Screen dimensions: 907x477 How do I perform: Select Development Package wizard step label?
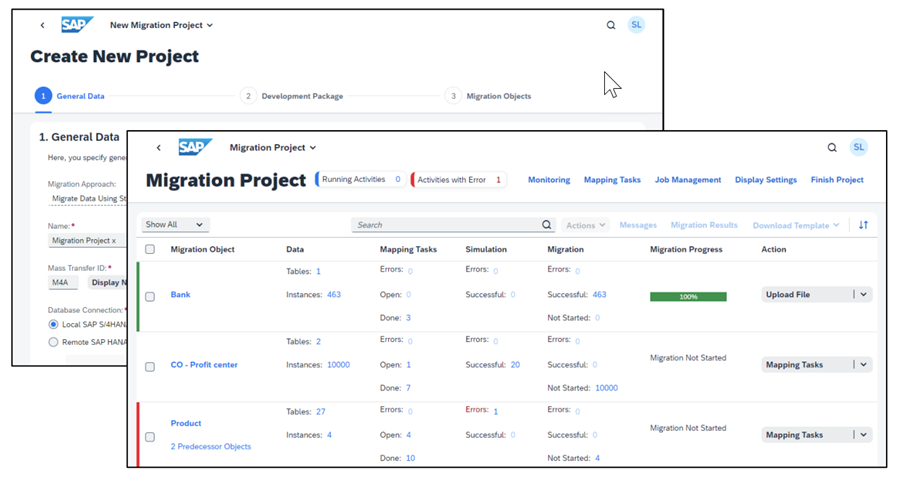(302, 96)
